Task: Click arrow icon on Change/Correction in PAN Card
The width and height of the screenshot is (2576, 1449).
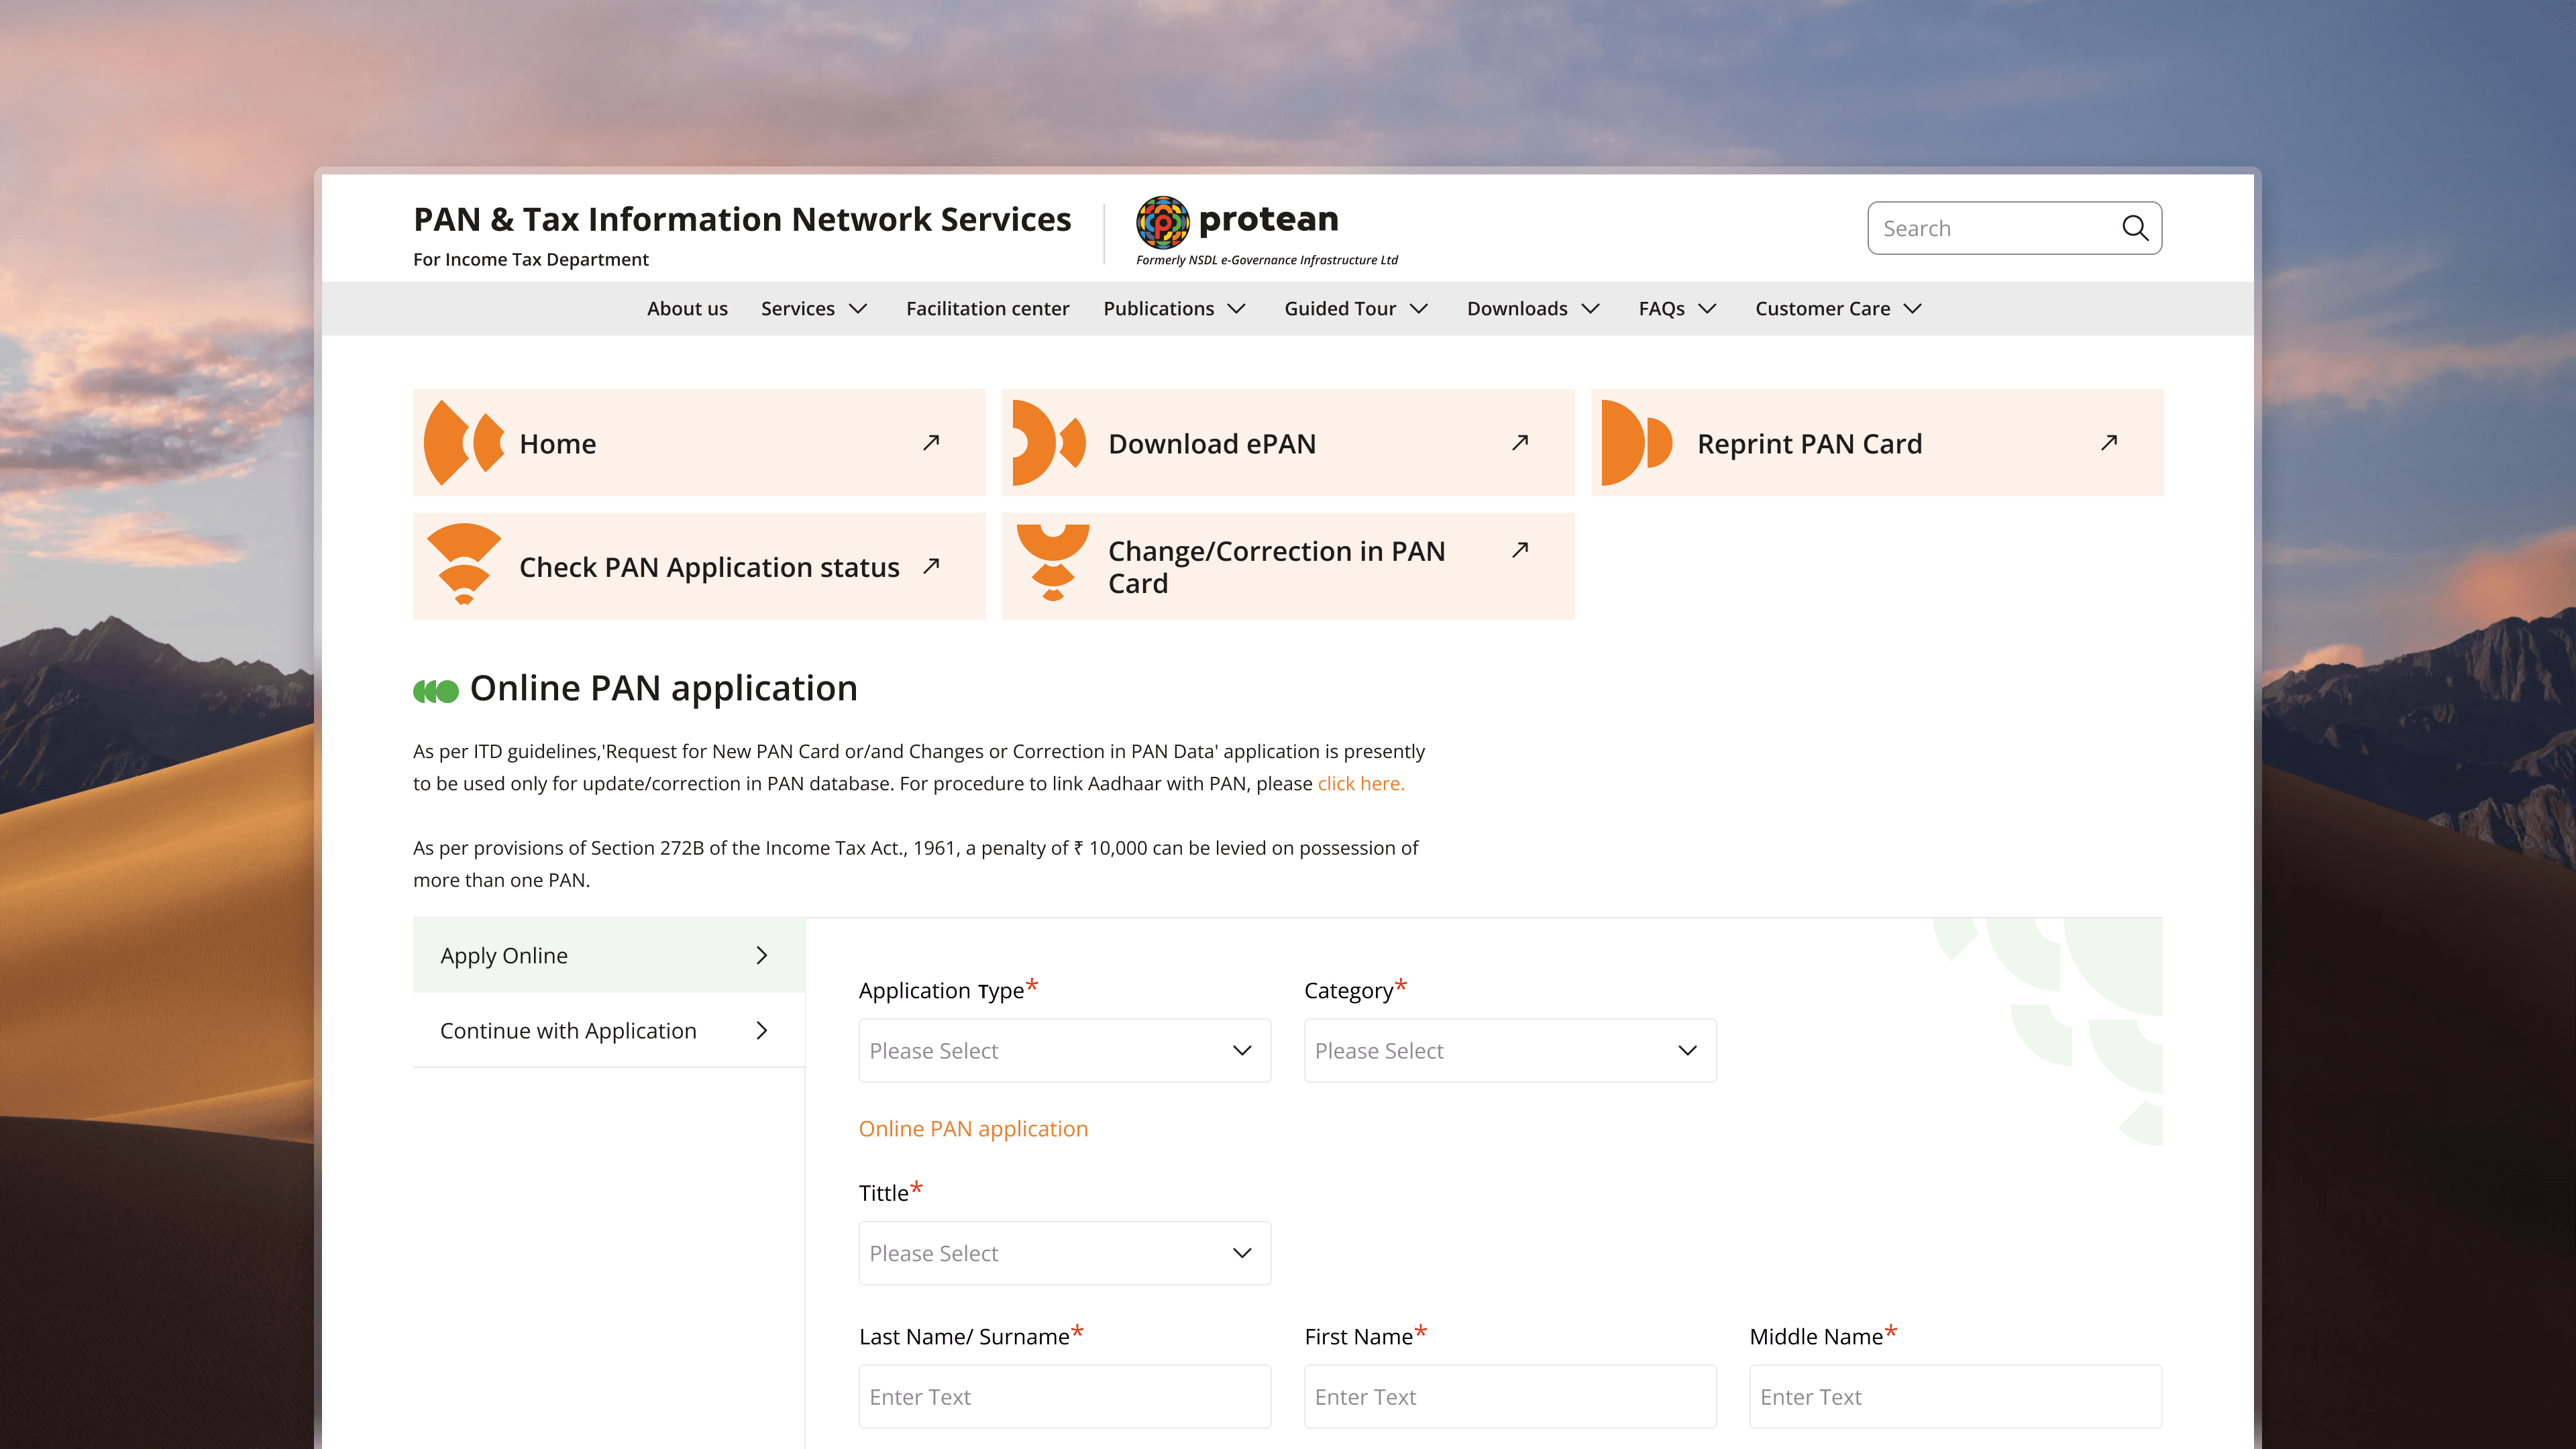Action: (1520, 549)
